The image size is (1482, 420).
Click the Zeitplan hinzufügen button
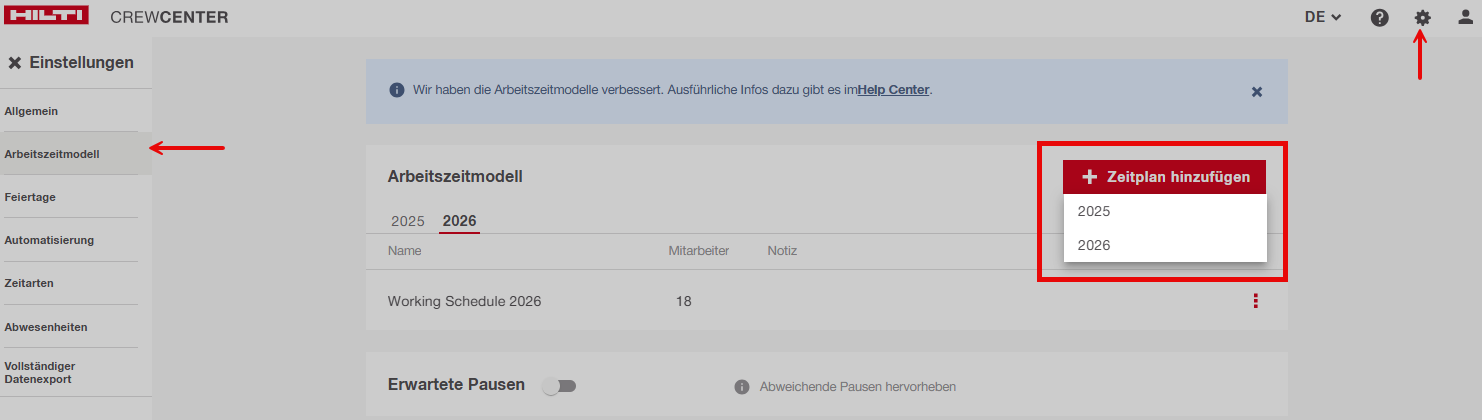point(1165,177)
